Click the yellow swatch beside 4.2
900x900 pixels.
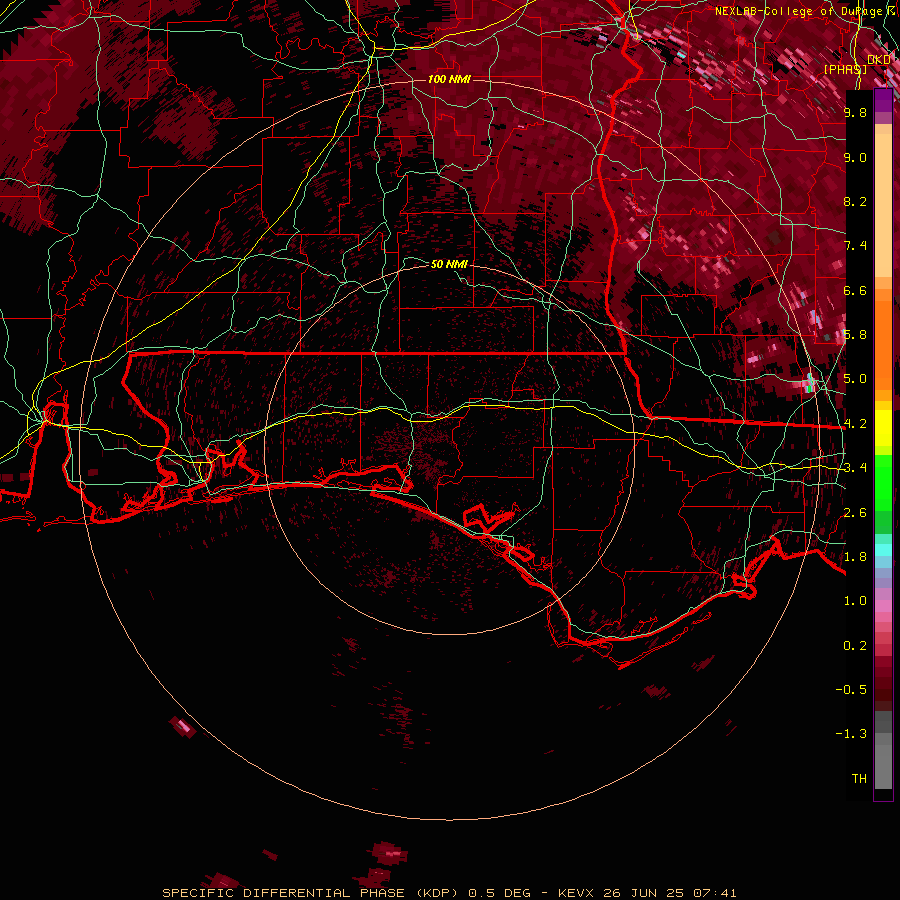883,428
